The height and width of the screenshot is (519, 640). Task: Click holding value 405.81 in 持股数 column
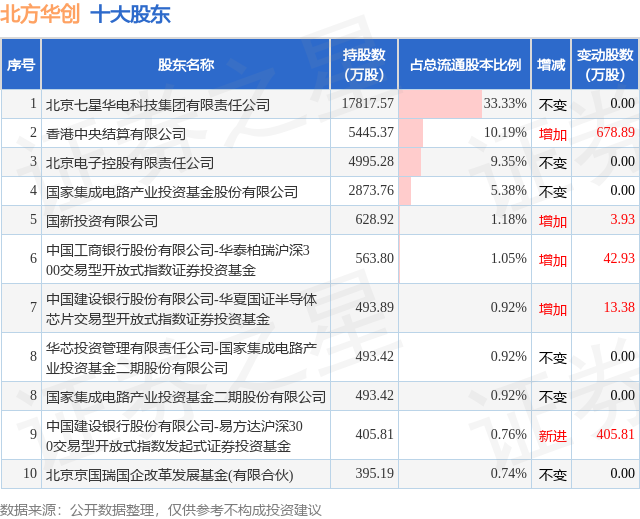point(374,434)
